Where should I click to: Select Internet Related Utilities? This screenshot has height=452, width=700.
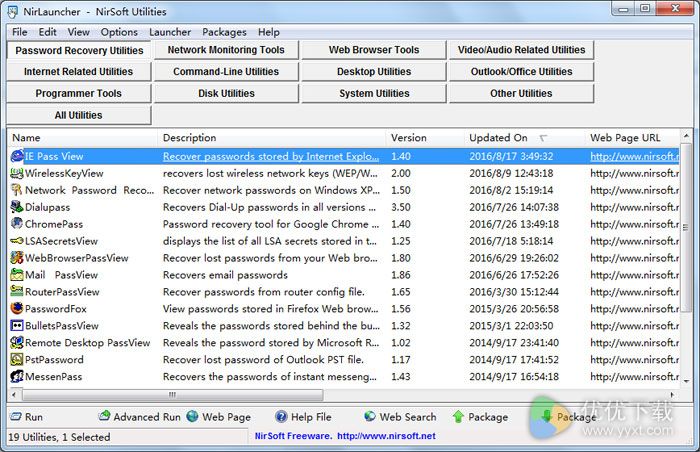click(79, 71)
